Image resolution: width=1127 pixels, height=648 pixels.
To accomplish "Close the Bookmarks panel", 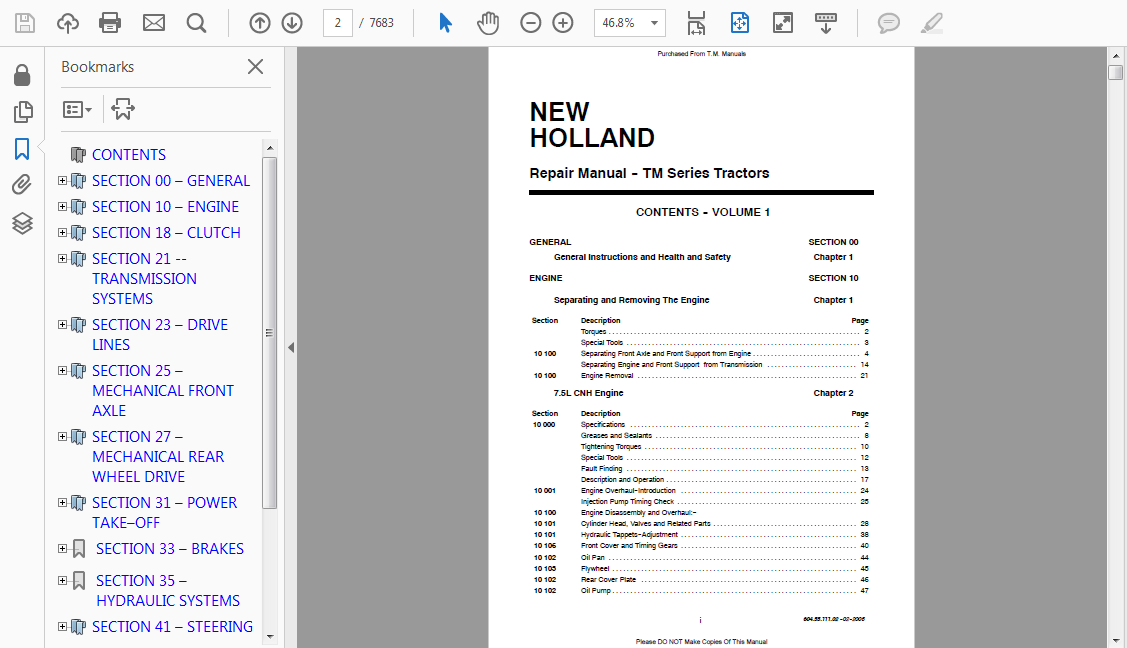I will (x=255, y=67).
